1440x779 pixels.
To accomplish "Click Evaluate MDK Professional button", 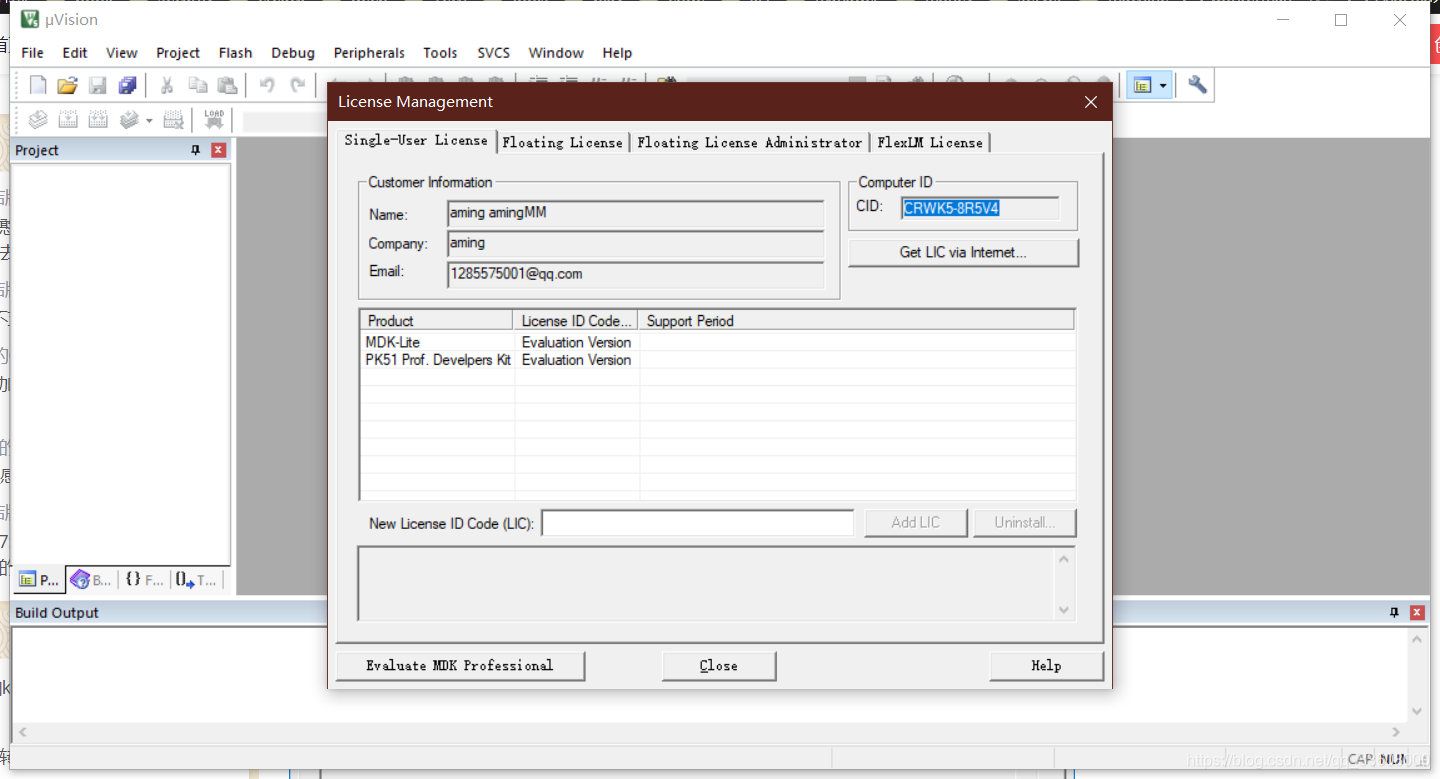I will pos(460,666).
